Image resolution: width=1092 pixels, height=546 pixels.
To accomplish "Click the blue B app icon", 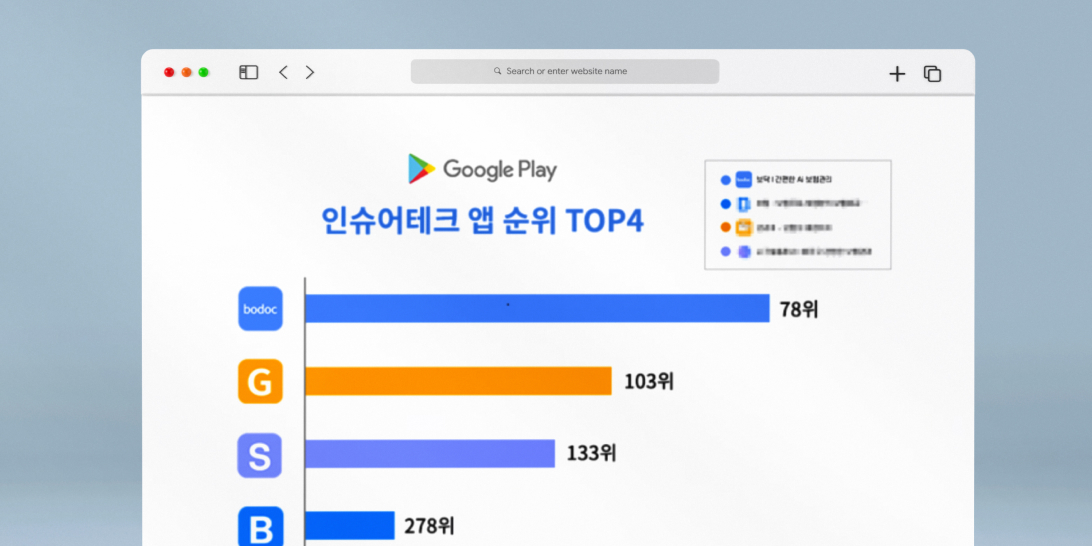I will pos(260,526).
